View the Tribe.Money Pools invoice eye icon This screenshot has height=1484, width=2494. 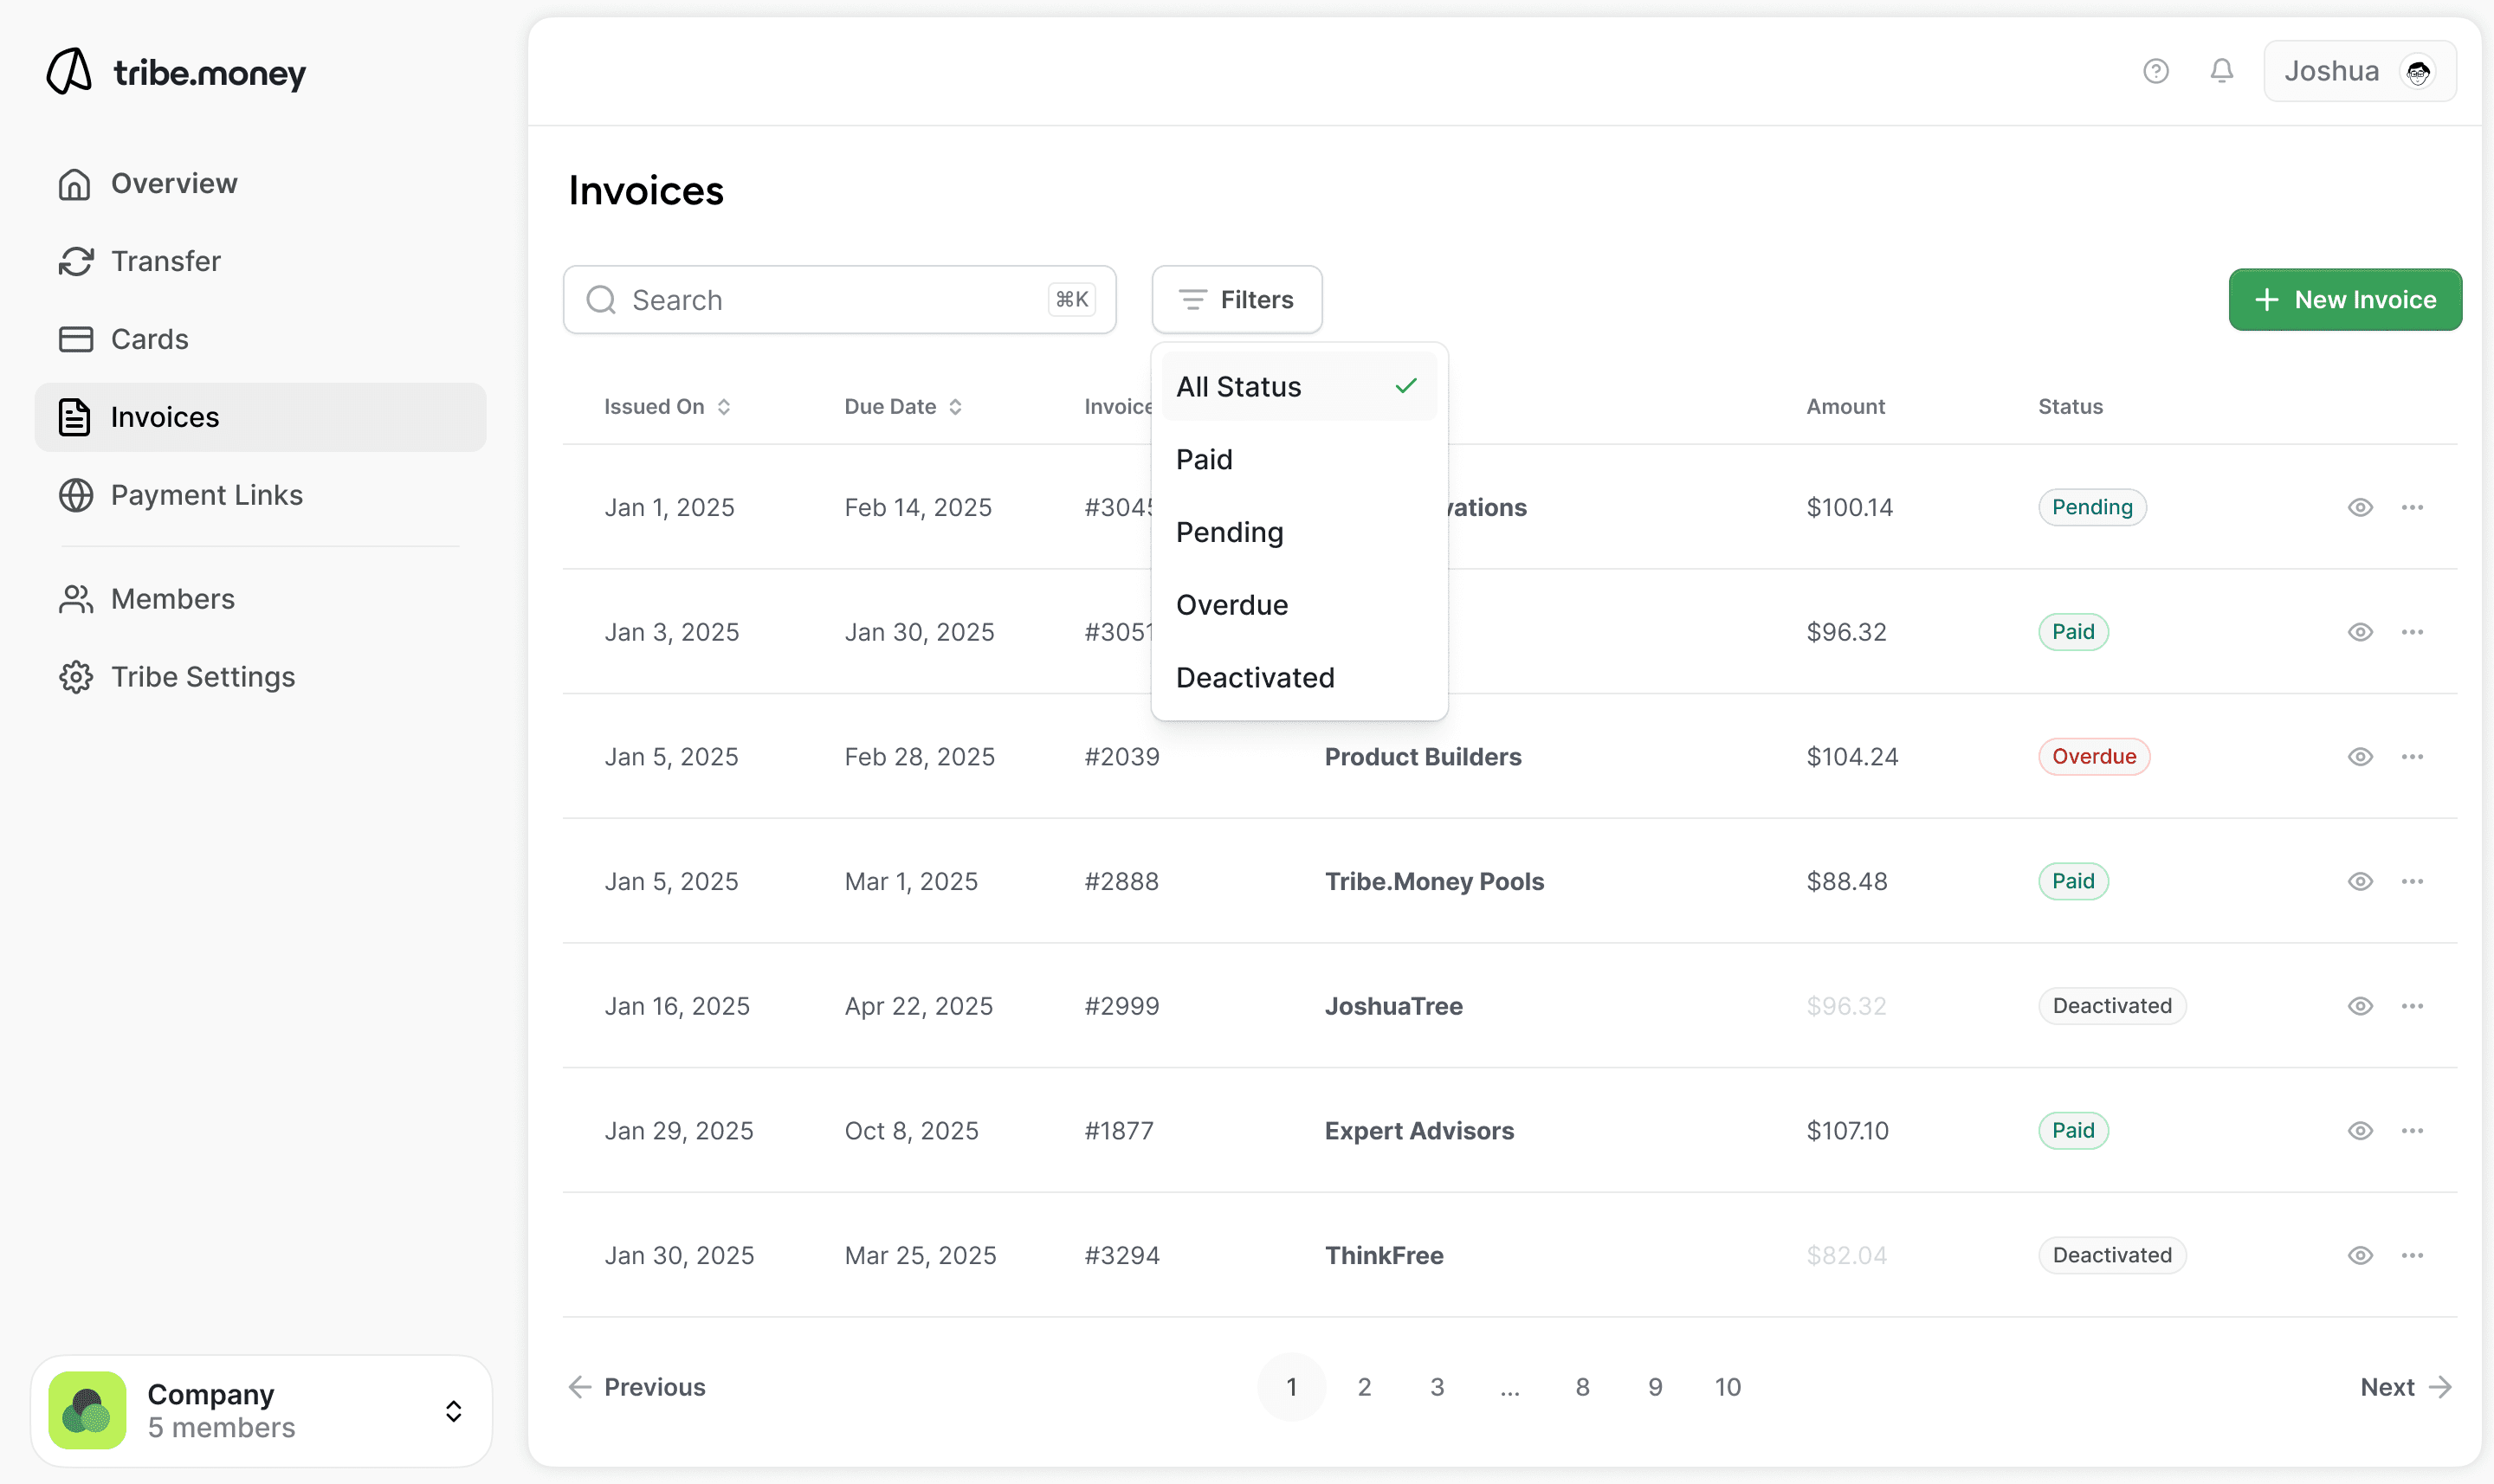tap(2360, 881)
